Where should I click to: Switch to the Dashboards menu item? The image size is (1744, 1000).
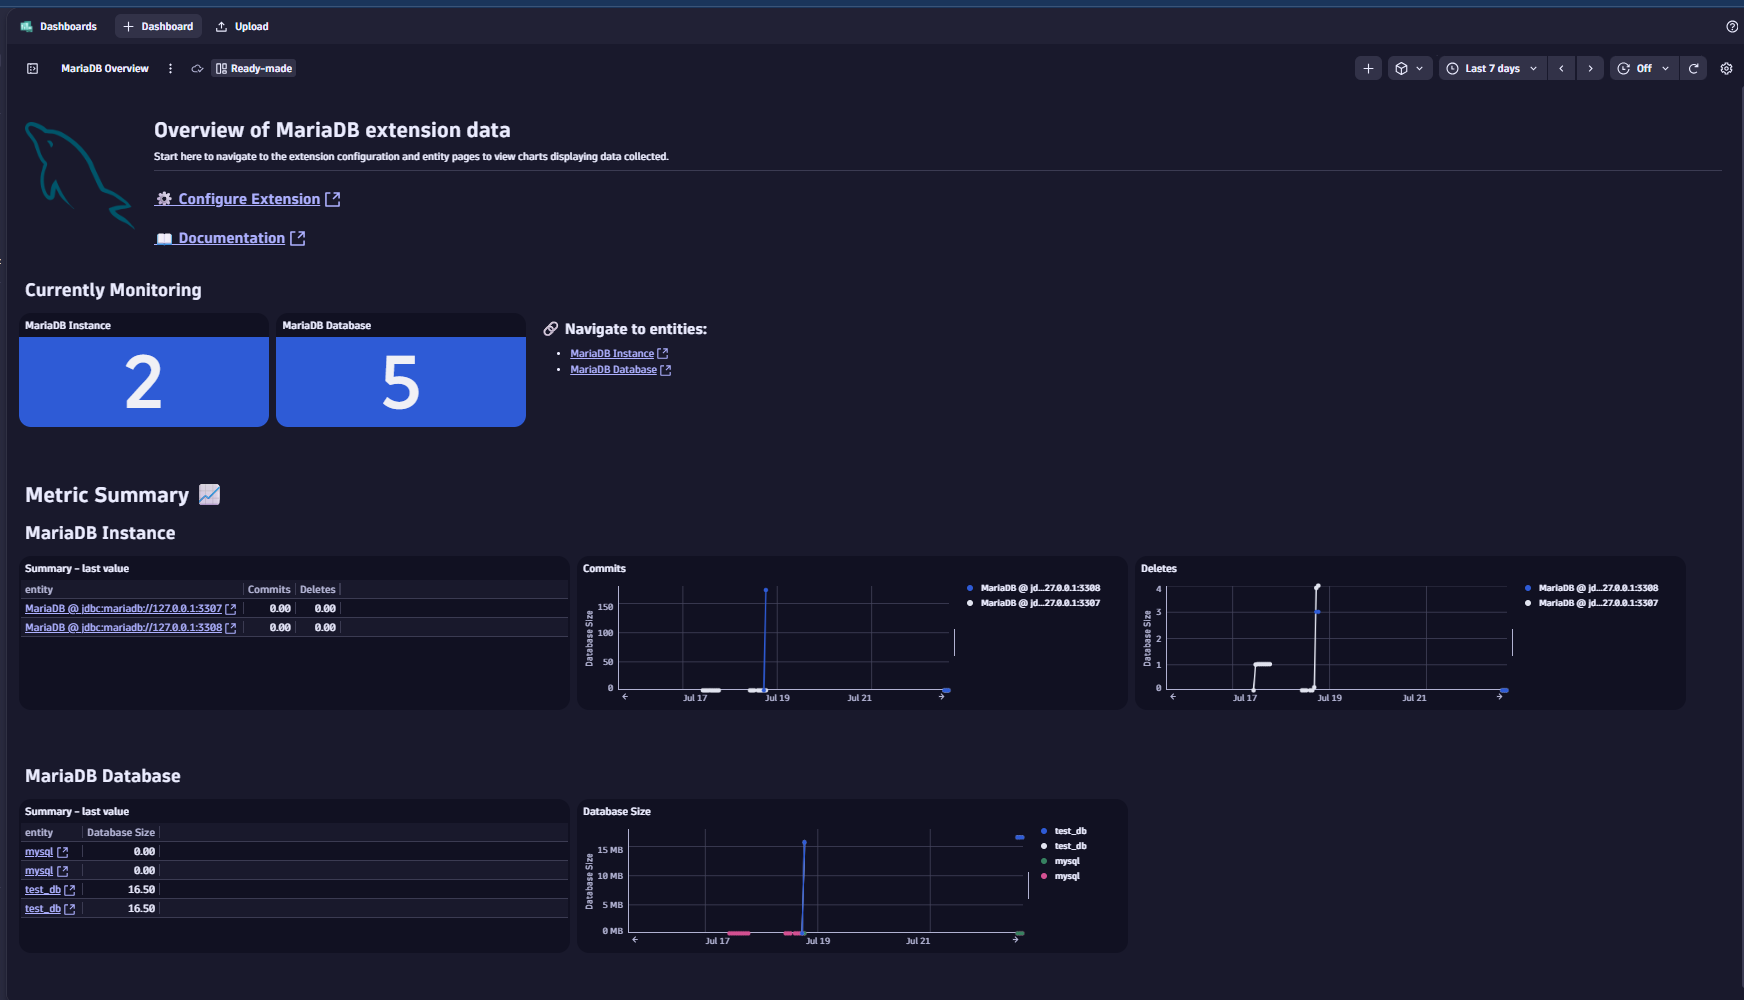68,26
